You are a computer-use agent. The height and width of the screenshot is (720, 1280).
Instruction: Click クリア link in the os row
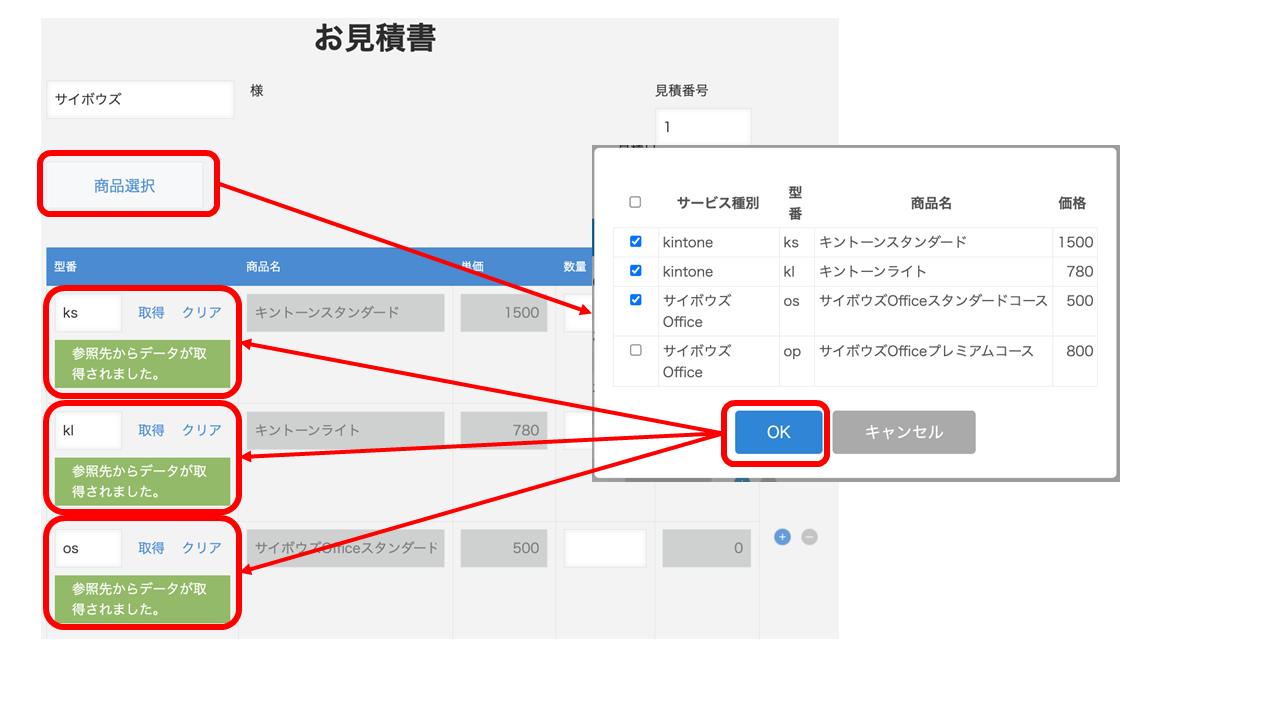(202, 548)
